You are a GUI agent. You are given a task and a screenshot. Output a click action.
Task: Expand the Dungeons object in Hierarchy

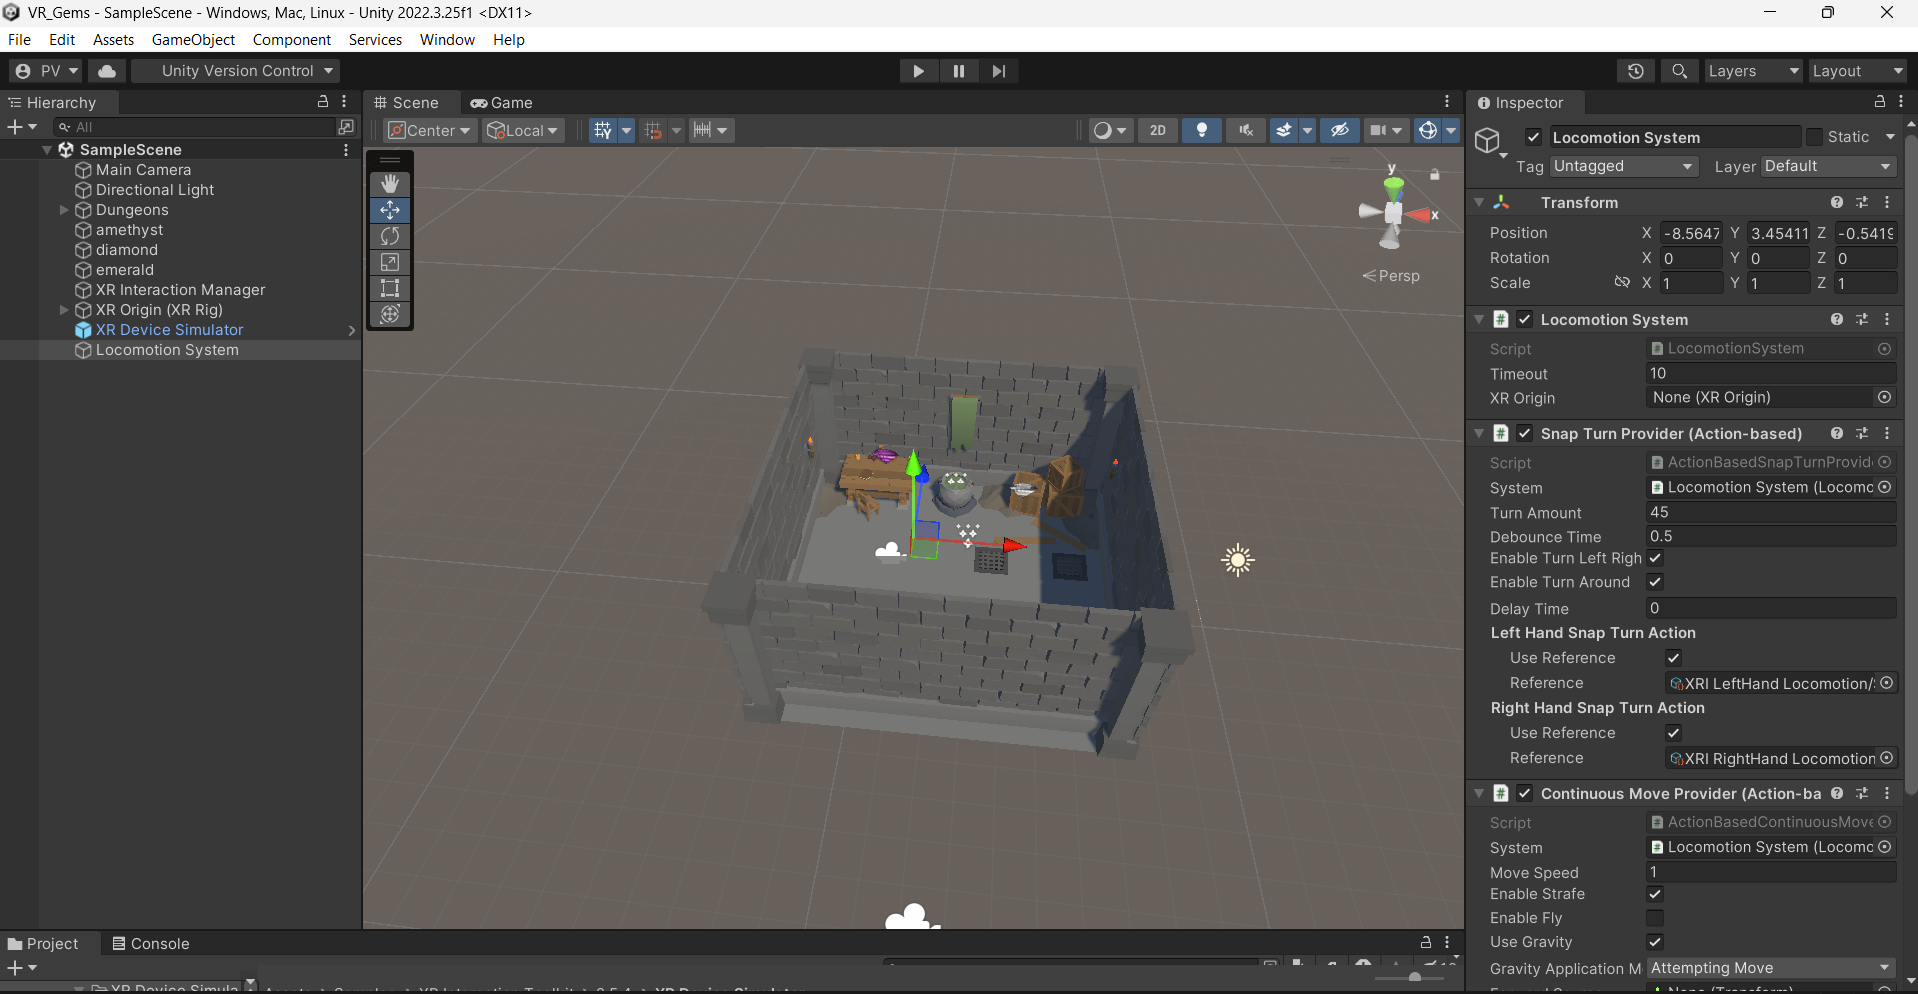tap(64, 210)
